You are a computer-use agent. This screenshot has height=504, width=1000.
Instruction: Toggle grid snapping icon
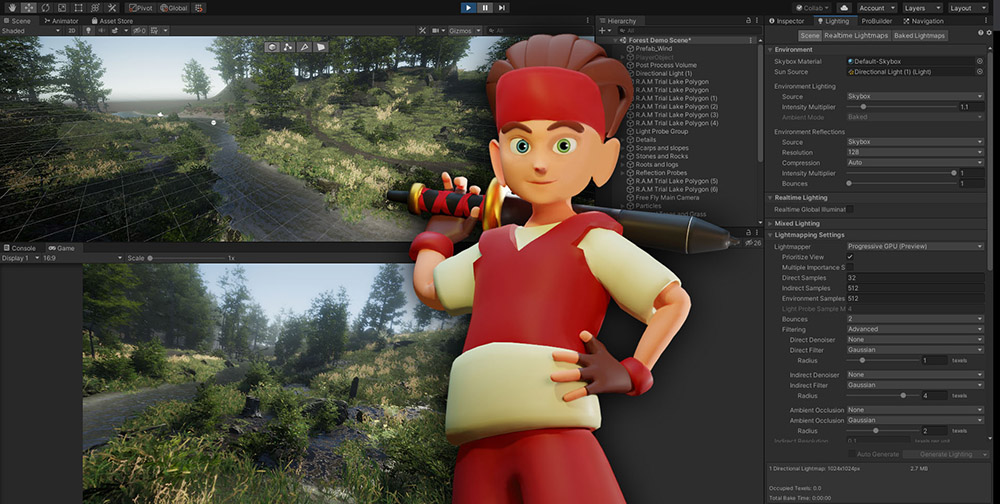199,8
